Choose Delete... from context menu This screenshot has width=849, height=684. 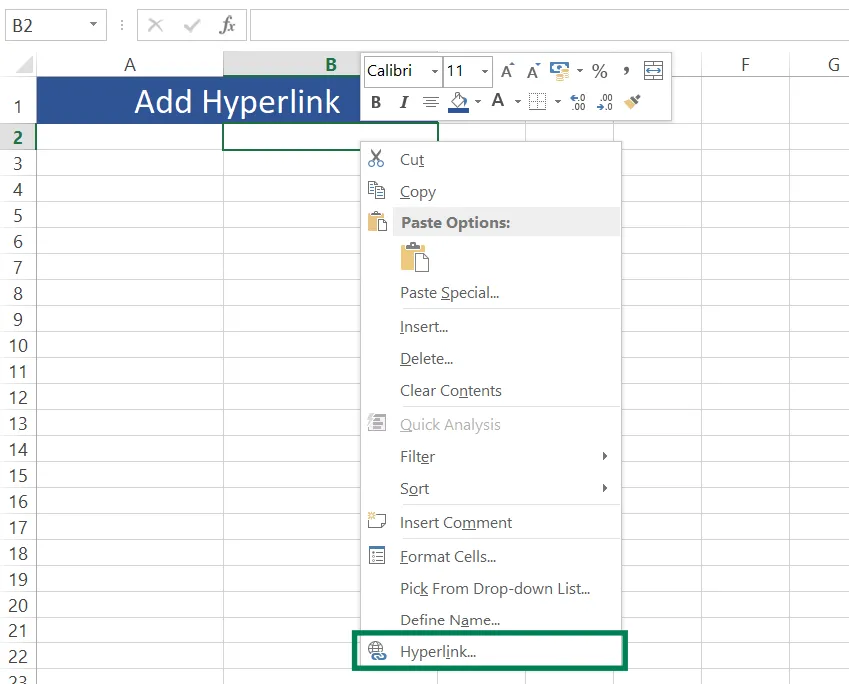point(491,359)
